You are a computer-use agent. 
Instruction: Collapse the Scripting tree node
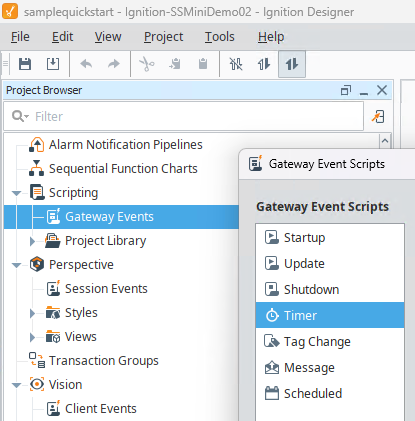[16, 193]
